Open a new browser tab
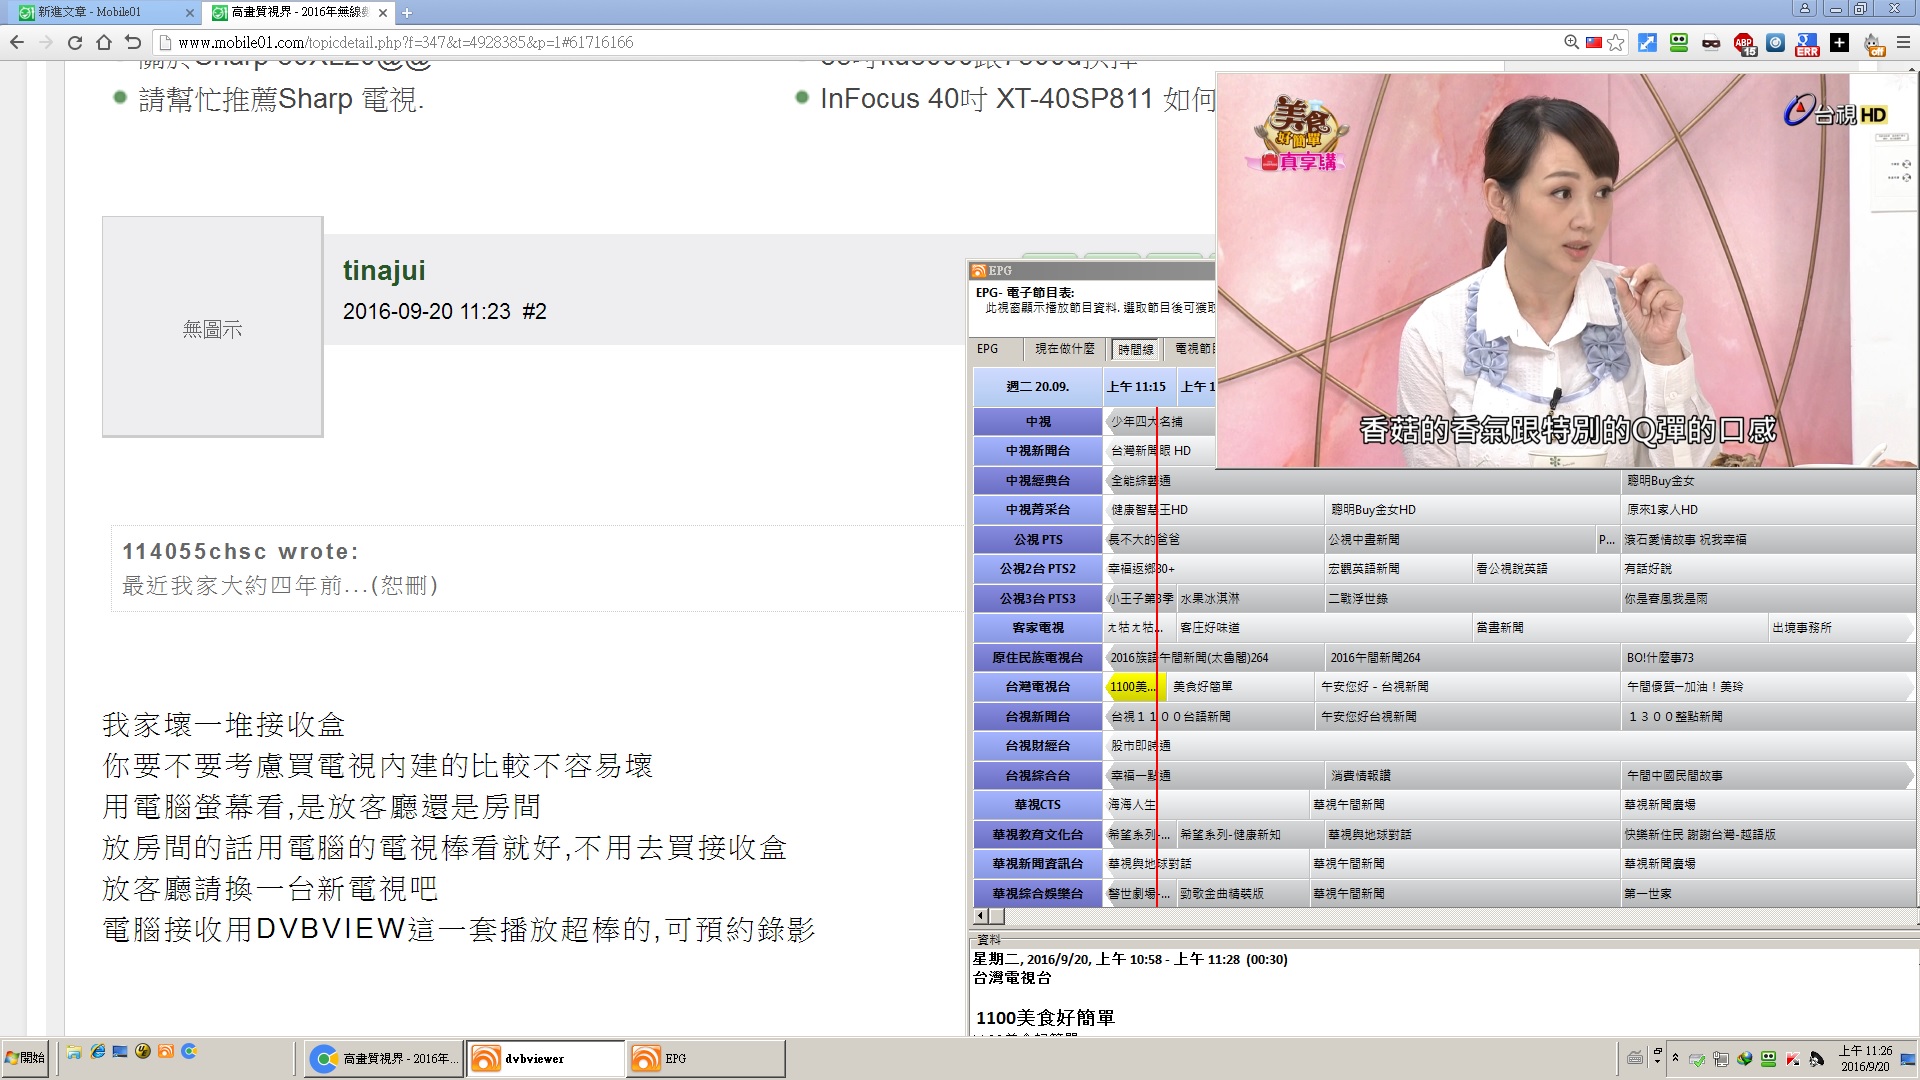 click(407, 13)
